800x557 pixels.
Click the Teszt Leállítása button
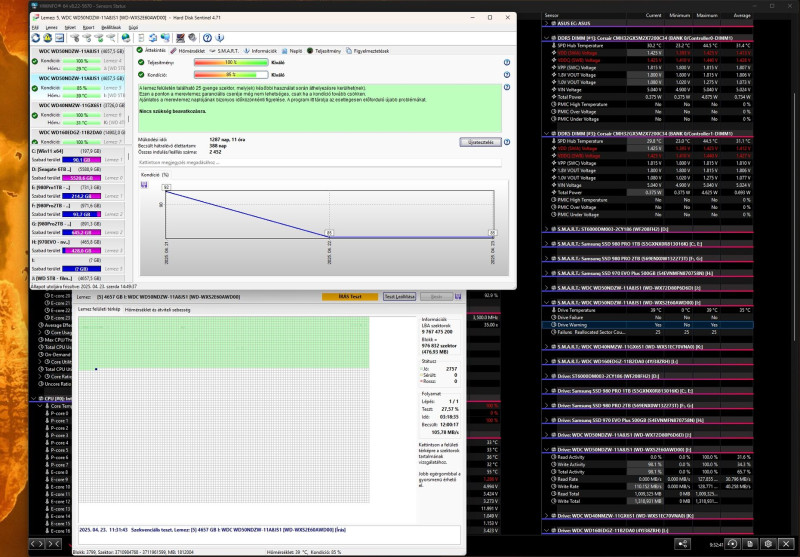click(399, 296)
